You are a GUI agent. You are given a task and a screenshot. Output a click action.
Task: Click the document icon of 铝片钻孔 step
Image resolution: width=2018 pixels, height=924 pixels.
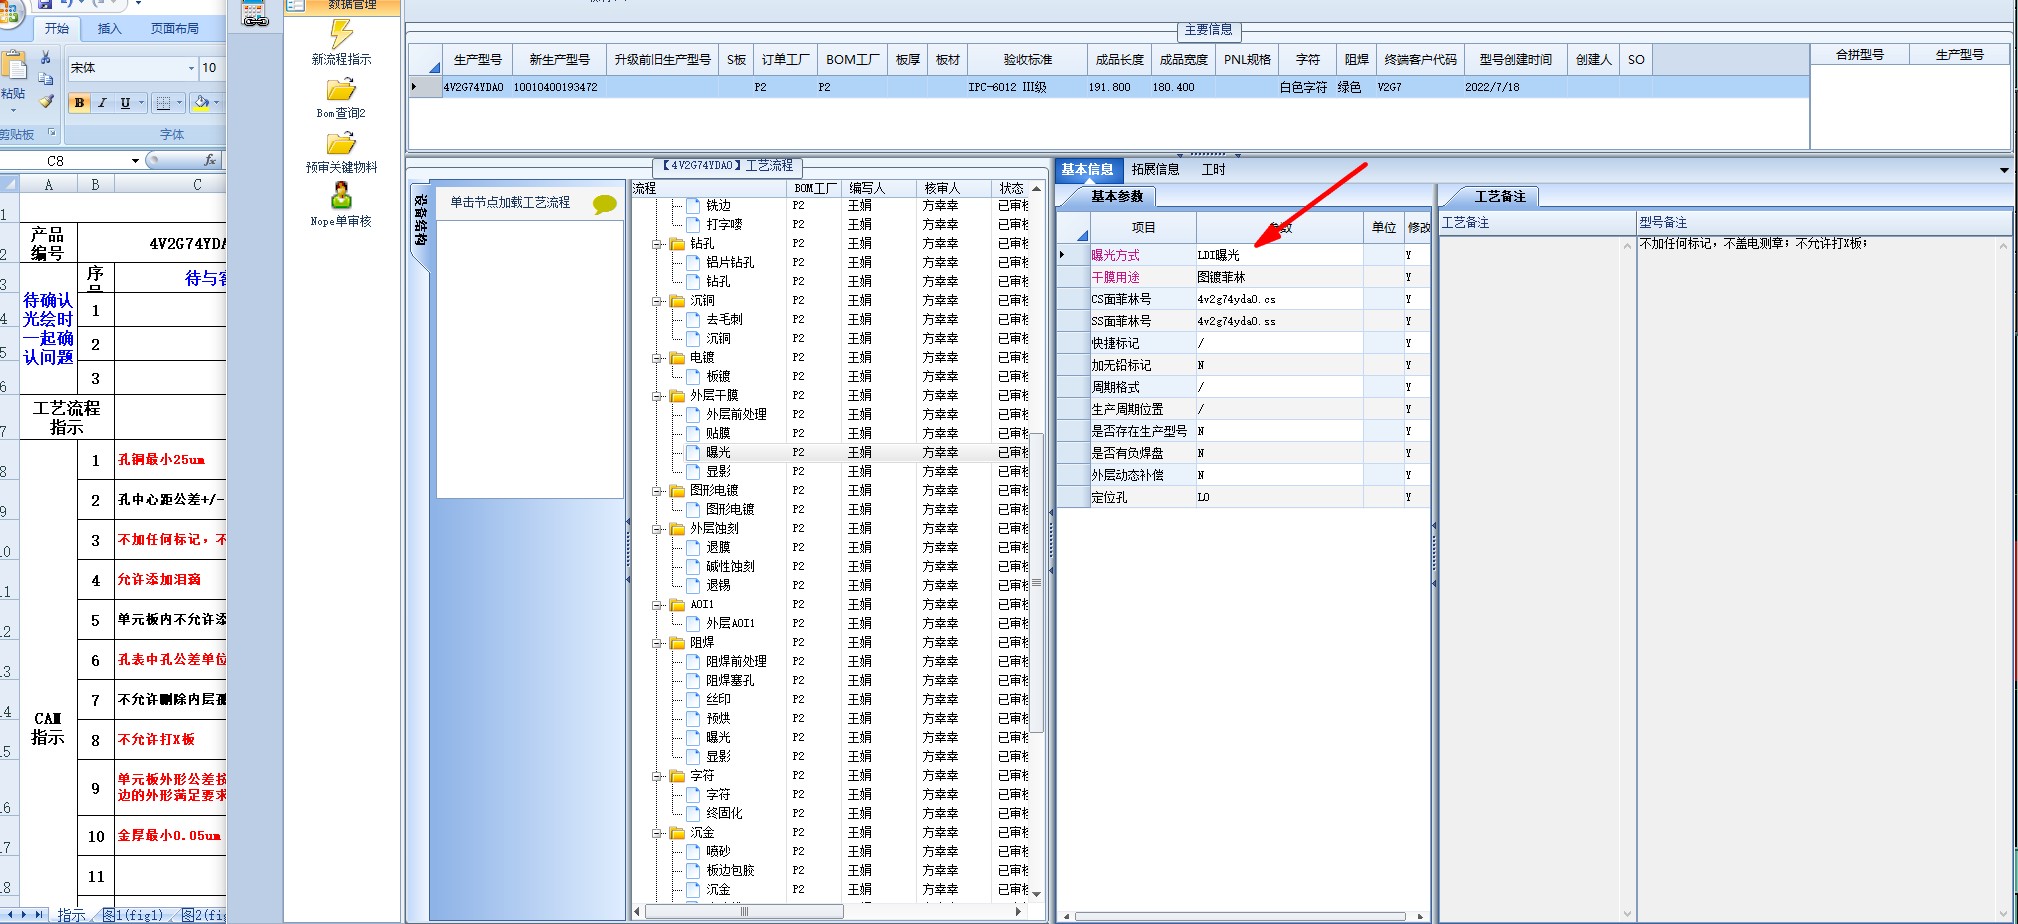tap(694, 262)
